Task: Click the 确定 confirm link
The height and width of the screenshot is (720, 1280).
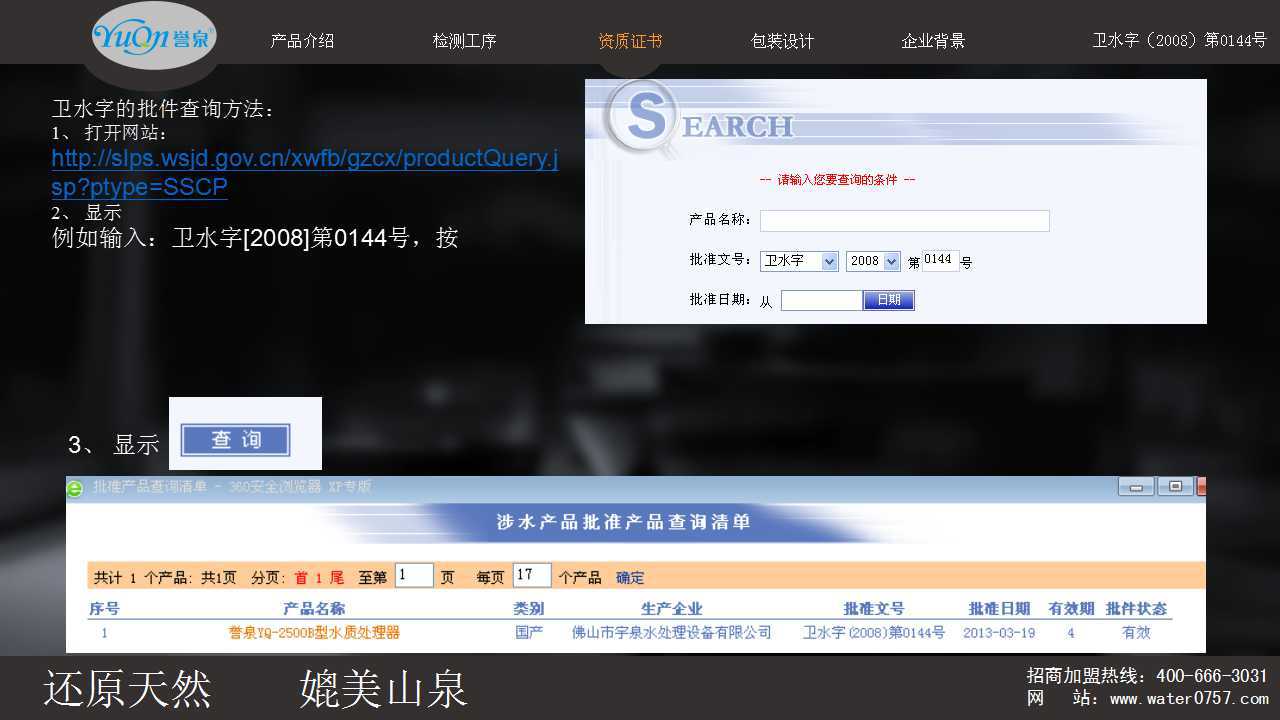Action: [x=630, y=578]
